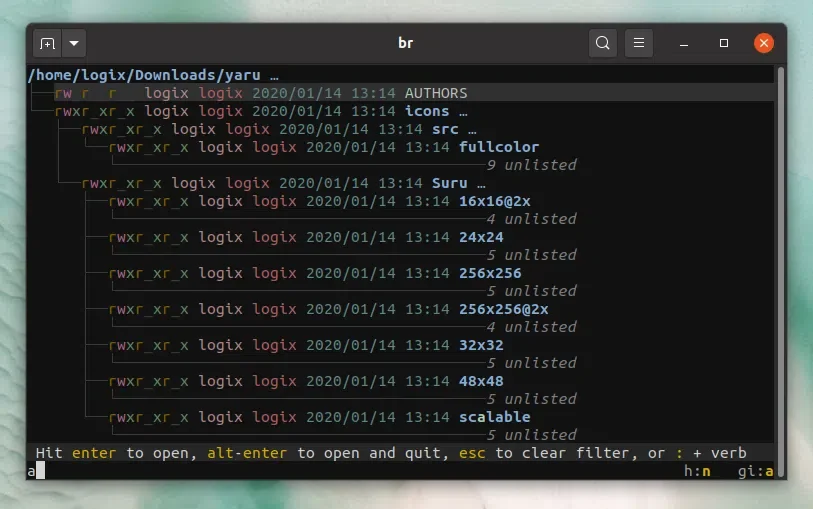Click '5 unlisted' under 24x24

pyautogui.click(x=531, y=255)
